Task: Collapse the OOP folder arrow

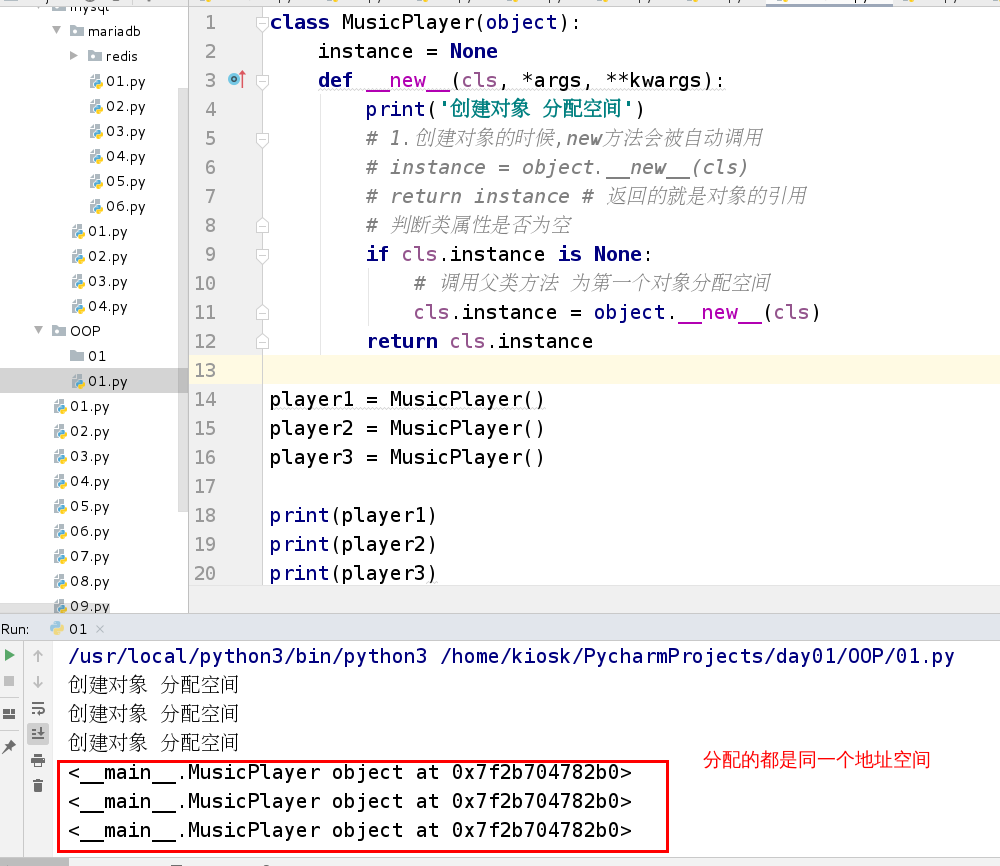Action: (x=39, y=330)
